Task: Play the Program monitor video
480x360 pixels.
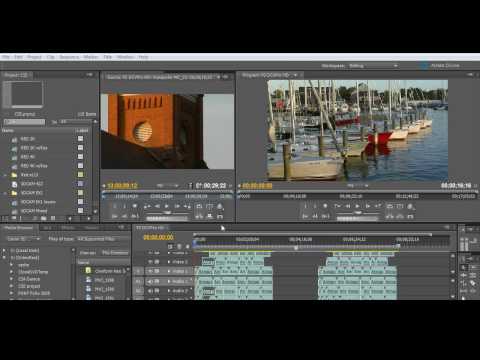Action: pyautogui.click(x=357, y=206)
